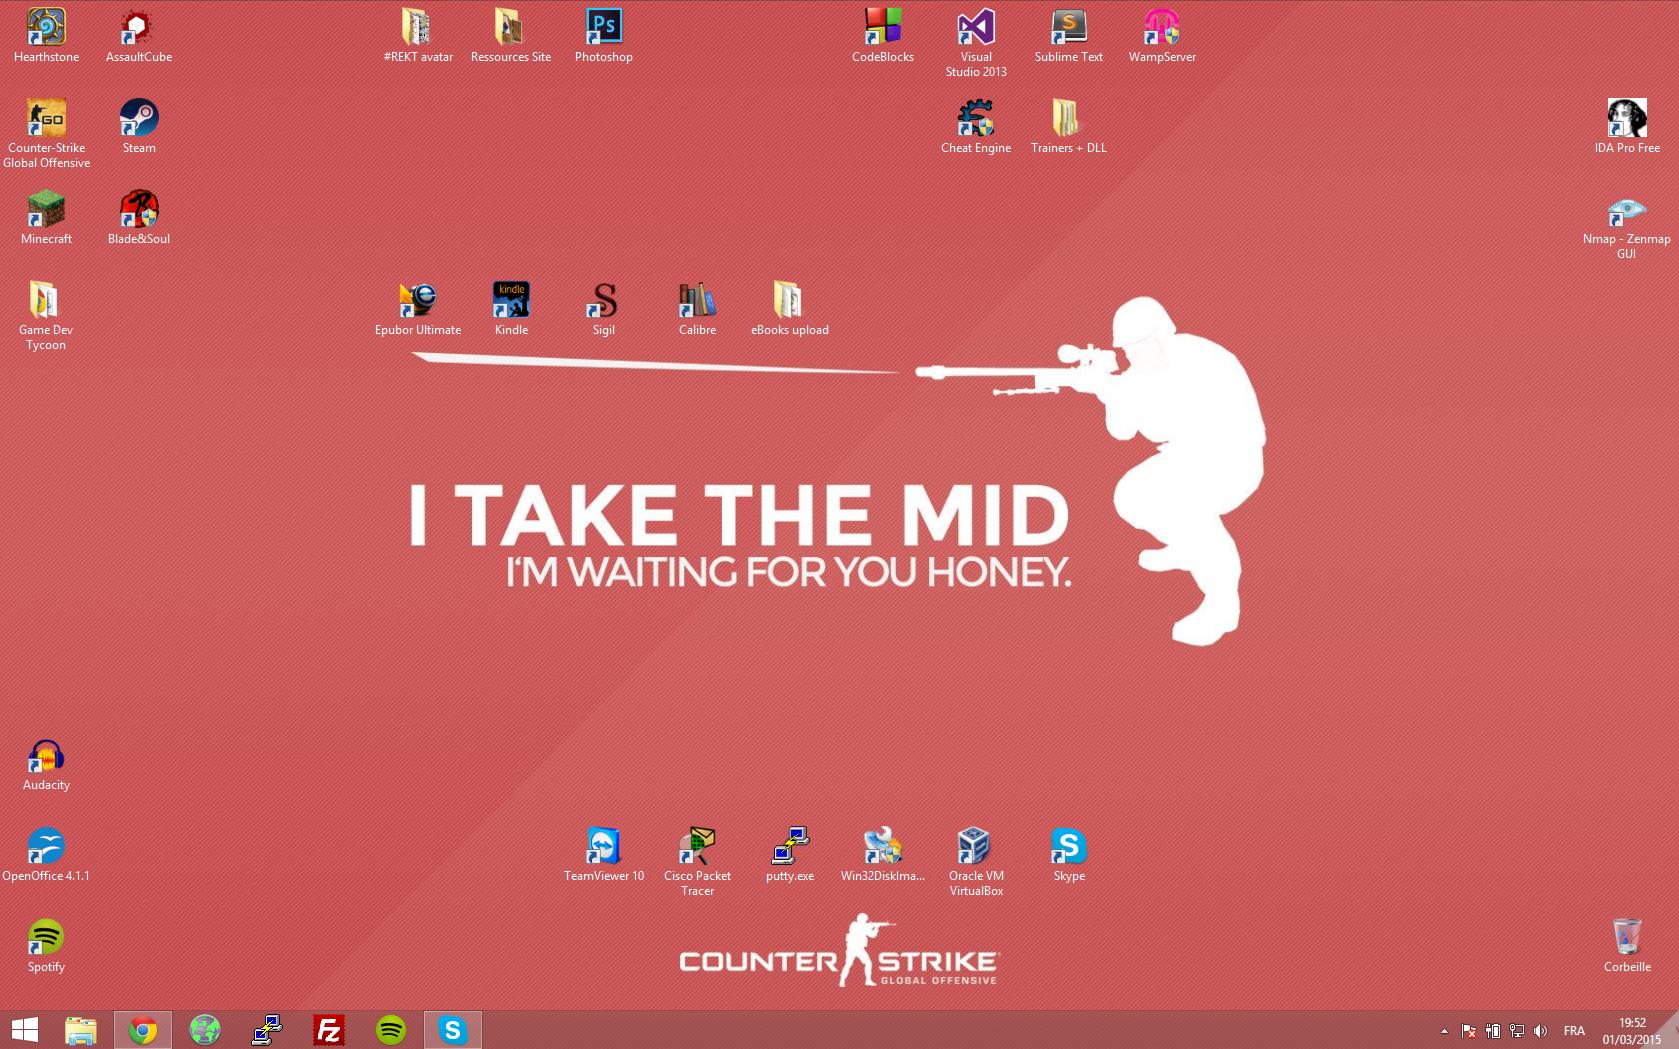Select the Photoshop shortcut
1679x1049 pixels.
pyautogui.click(x=604, y=36)
